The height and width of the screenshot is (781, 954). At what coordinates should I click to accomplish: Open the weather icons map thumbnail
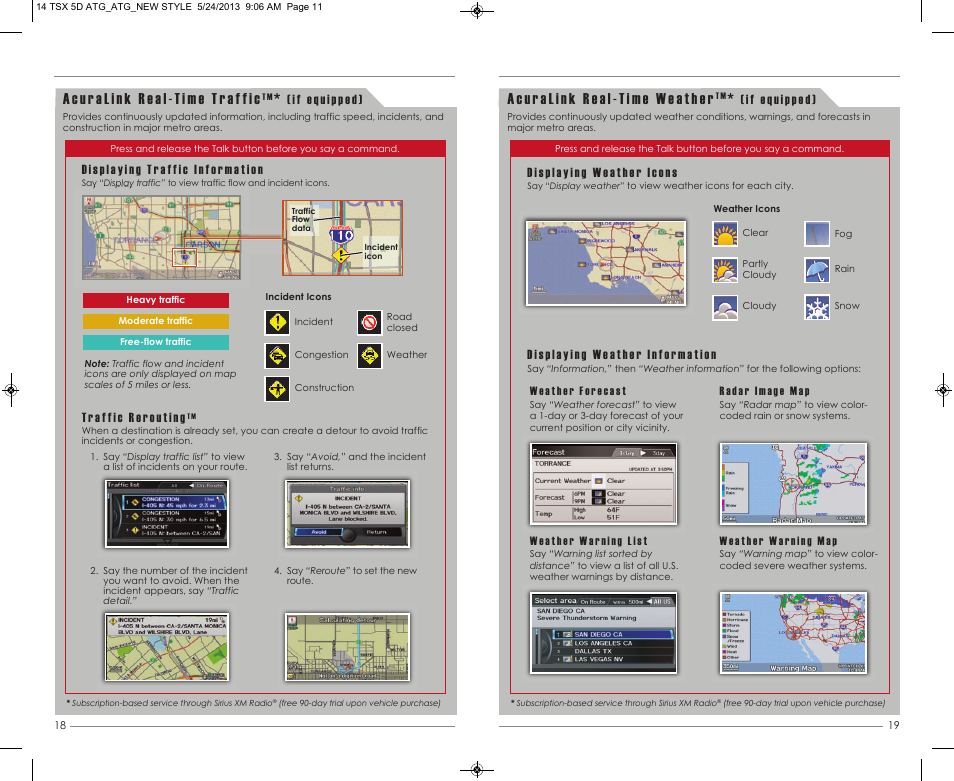click(606, 263)
